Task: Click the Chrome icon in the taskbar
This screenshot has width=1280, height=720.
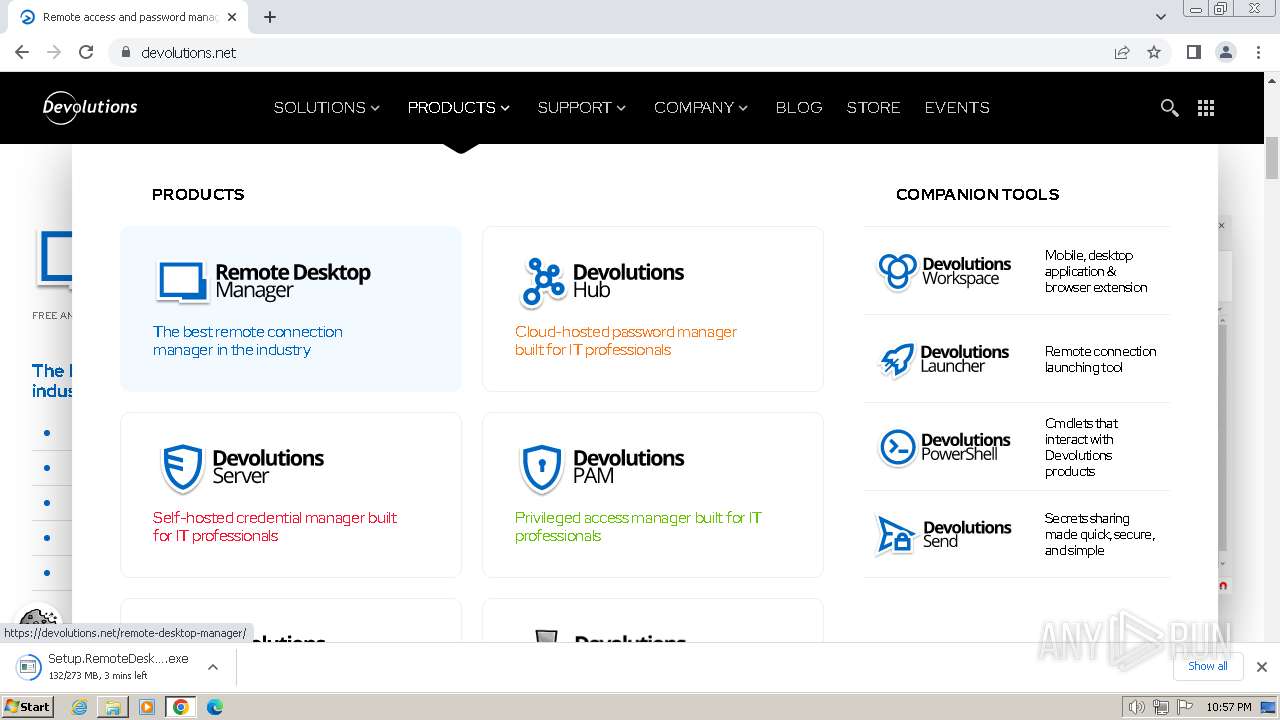Action: coord(181,707)
